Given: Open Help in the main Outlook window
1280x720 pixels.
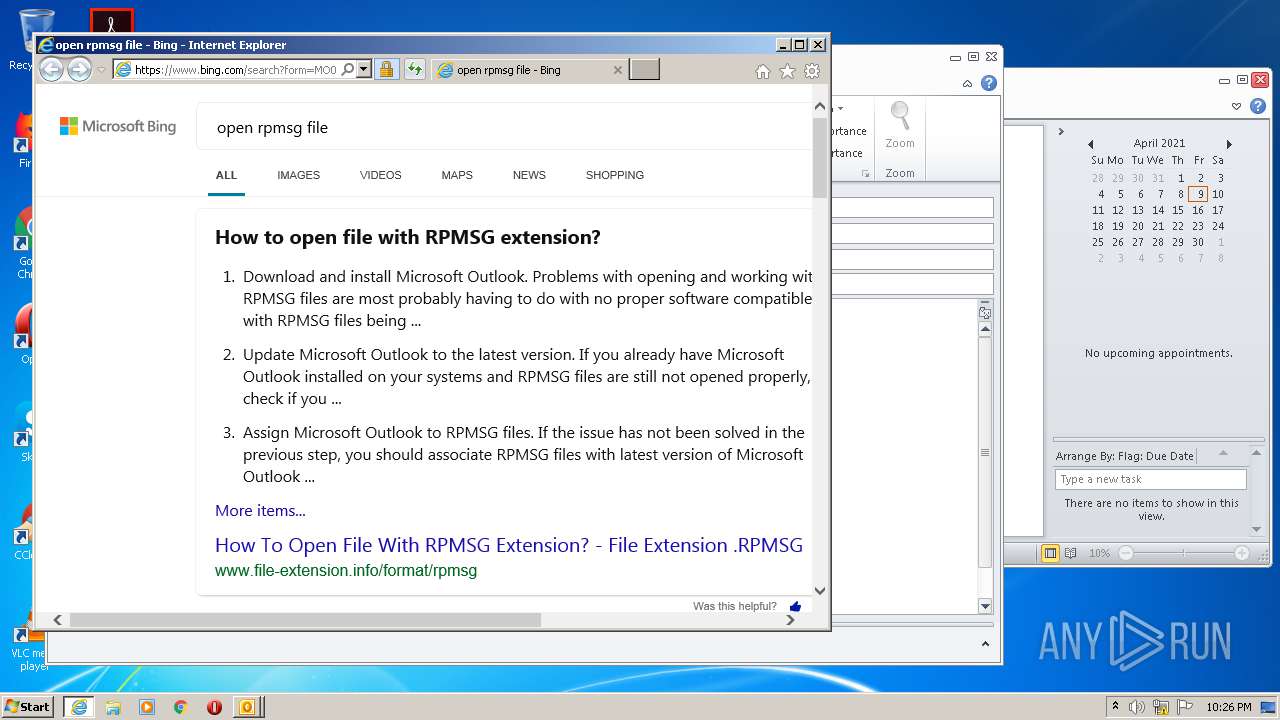Looking at the screenshot, I should point(1259,106).
